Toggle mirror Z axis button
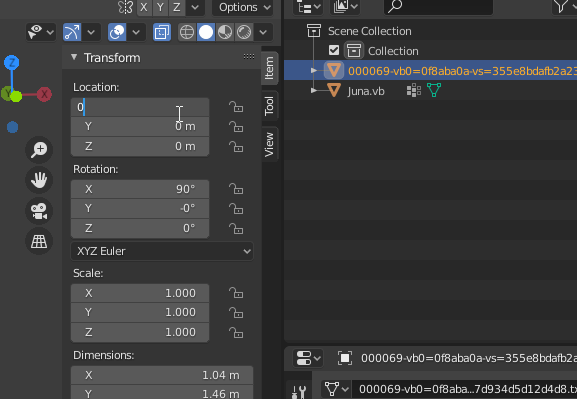577x399 pixels. coord(177,7)
